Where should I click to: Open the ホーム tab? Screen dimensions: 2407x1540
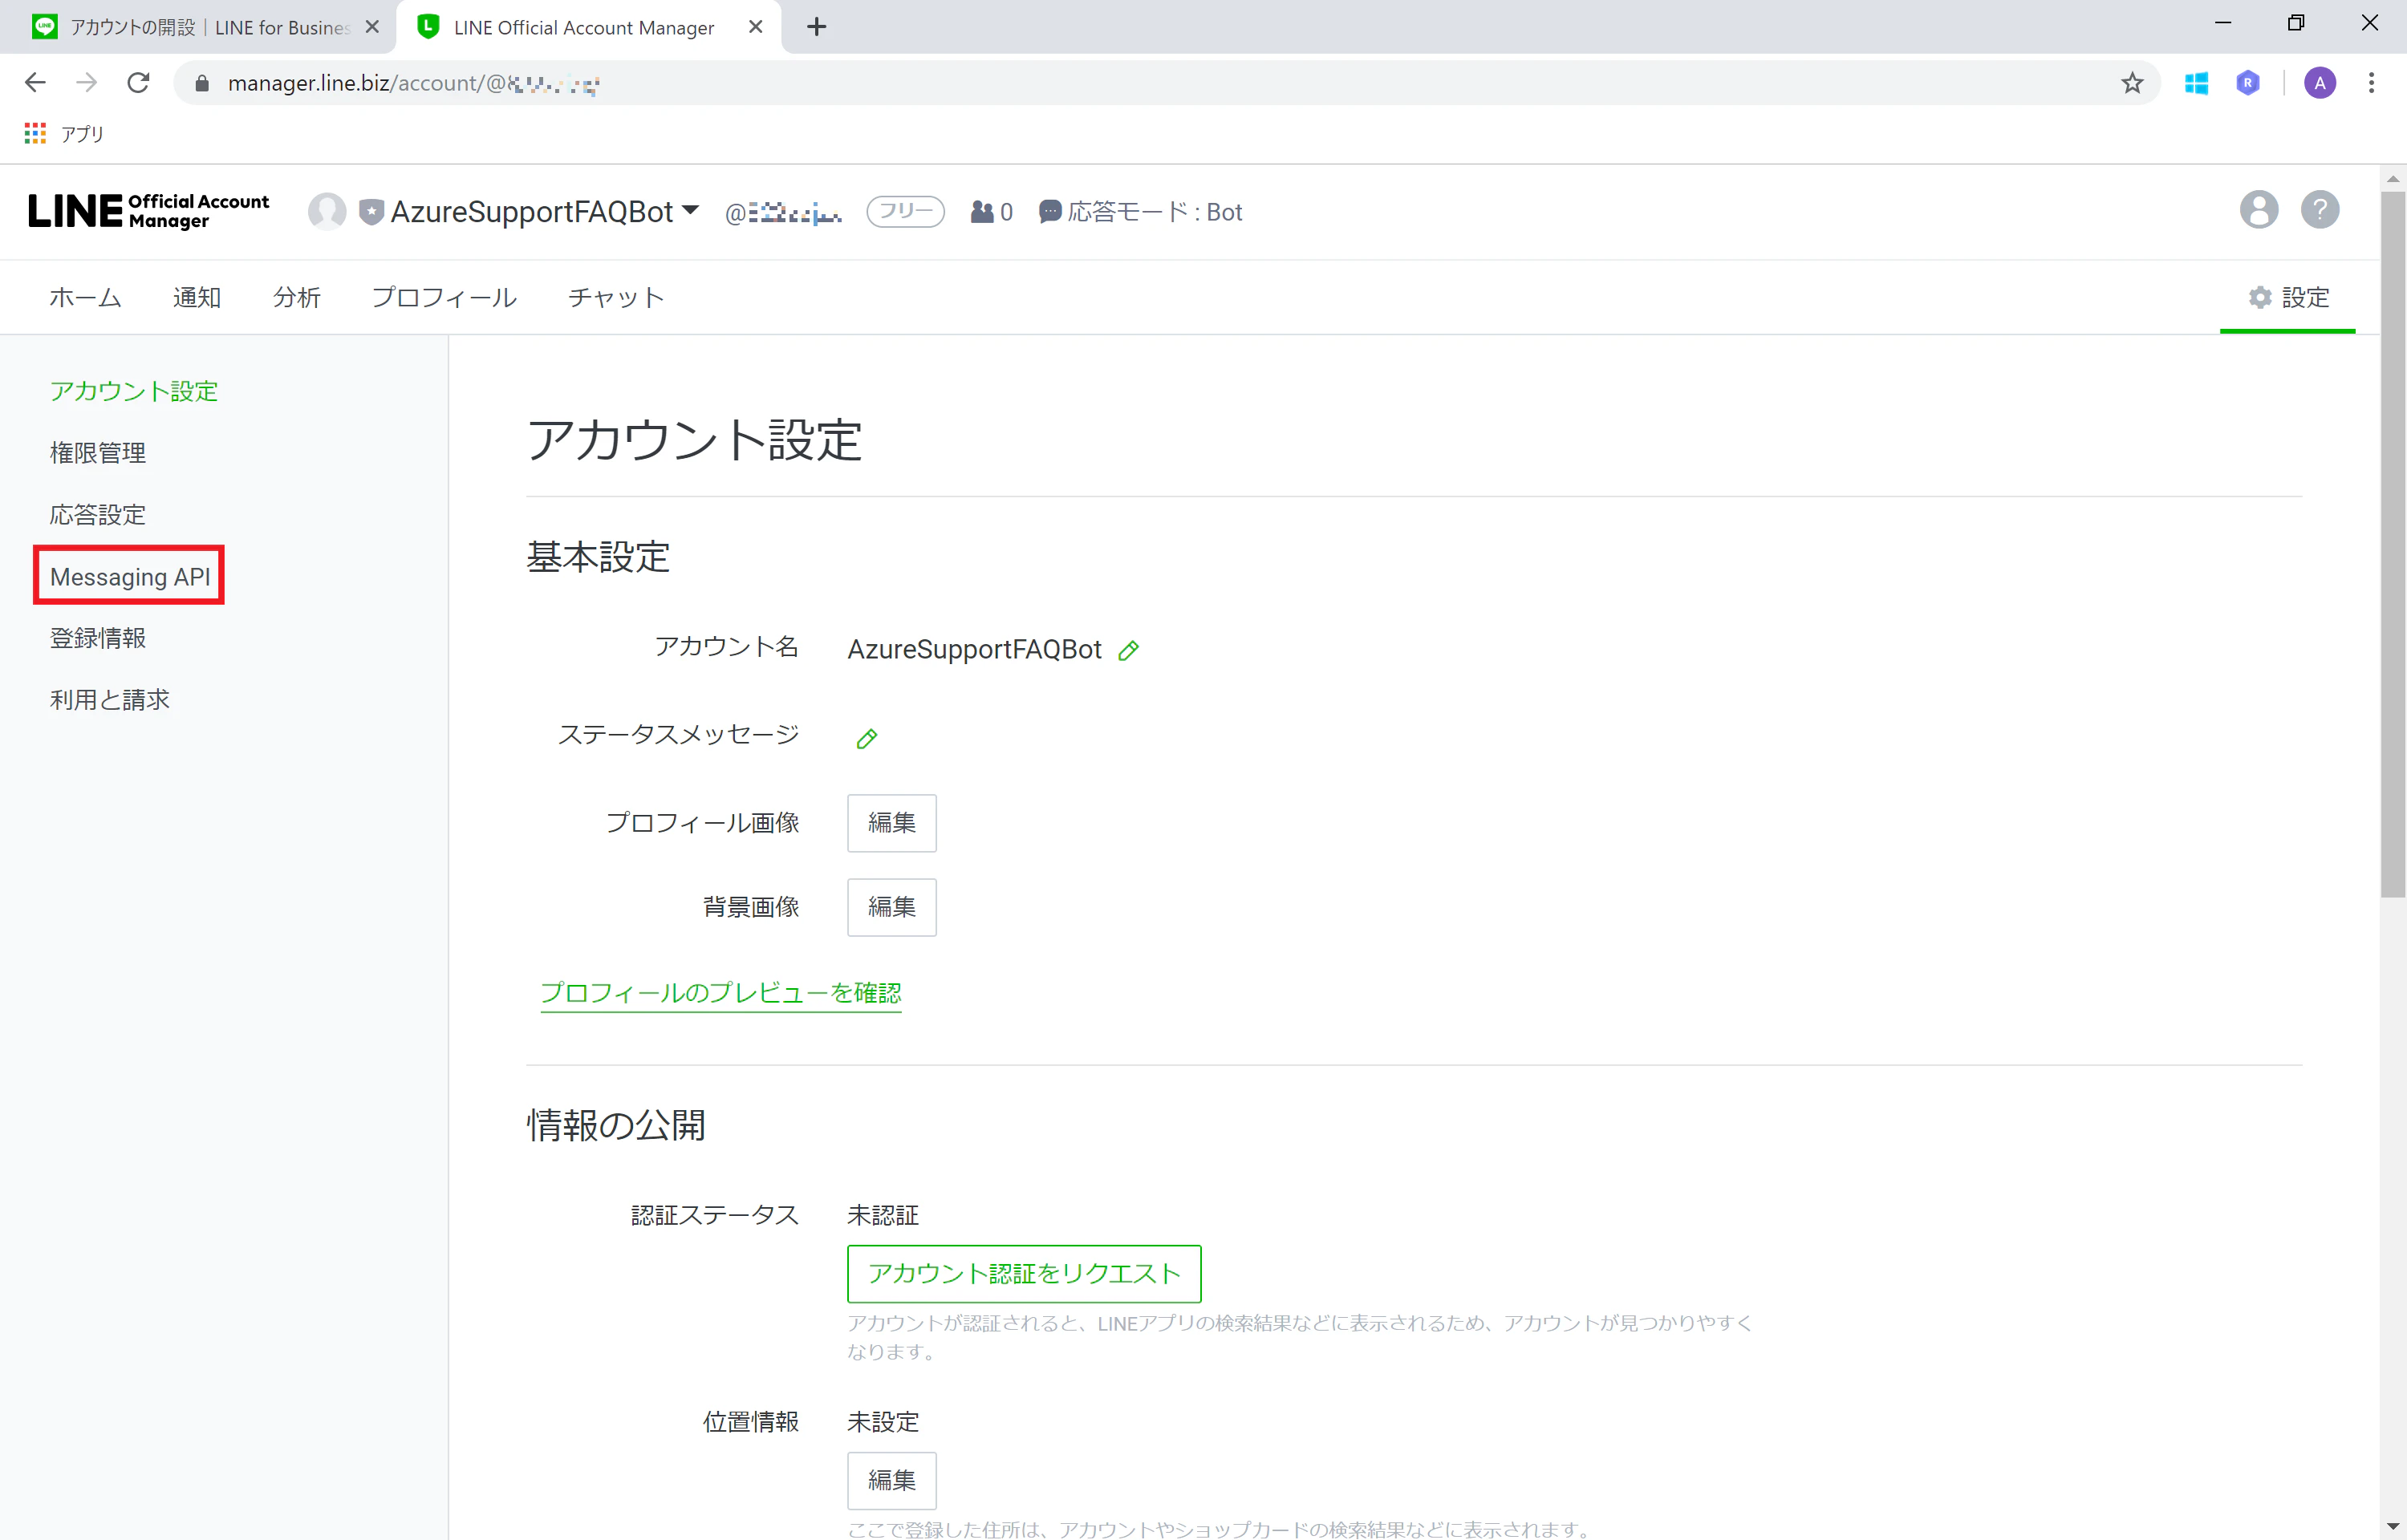tap(85, 297)
